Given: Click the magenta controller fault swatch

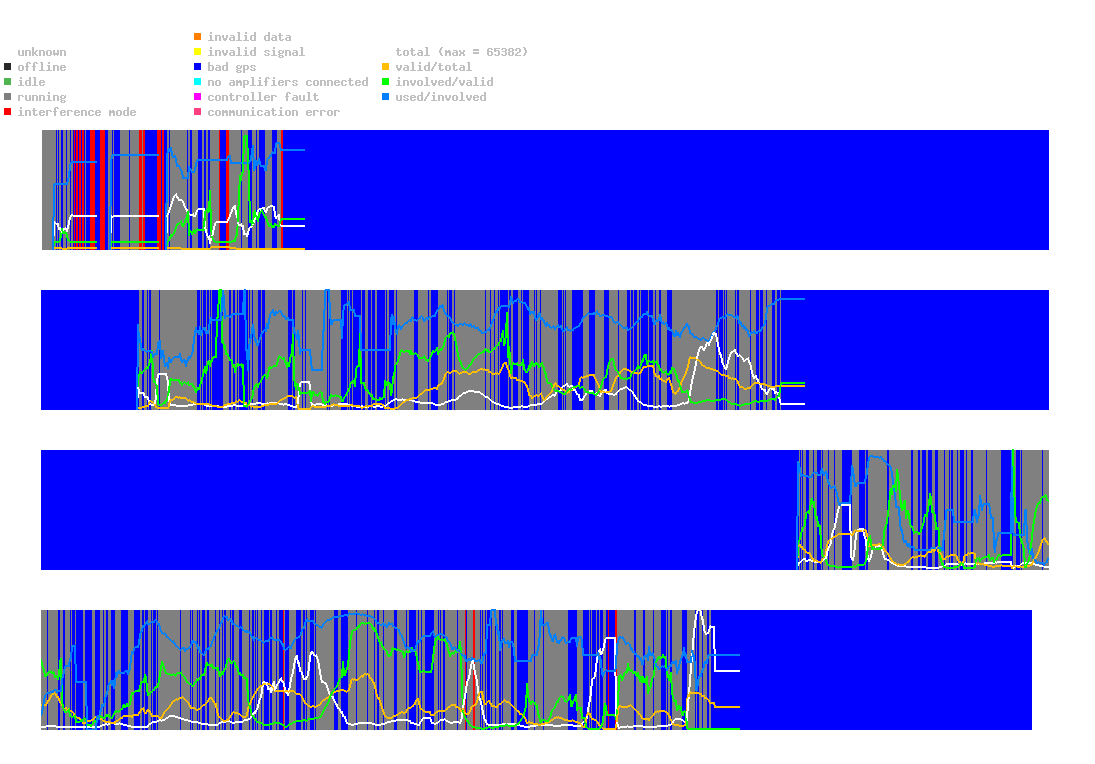Looking at the screenshot, I should (x=198, y=97).
